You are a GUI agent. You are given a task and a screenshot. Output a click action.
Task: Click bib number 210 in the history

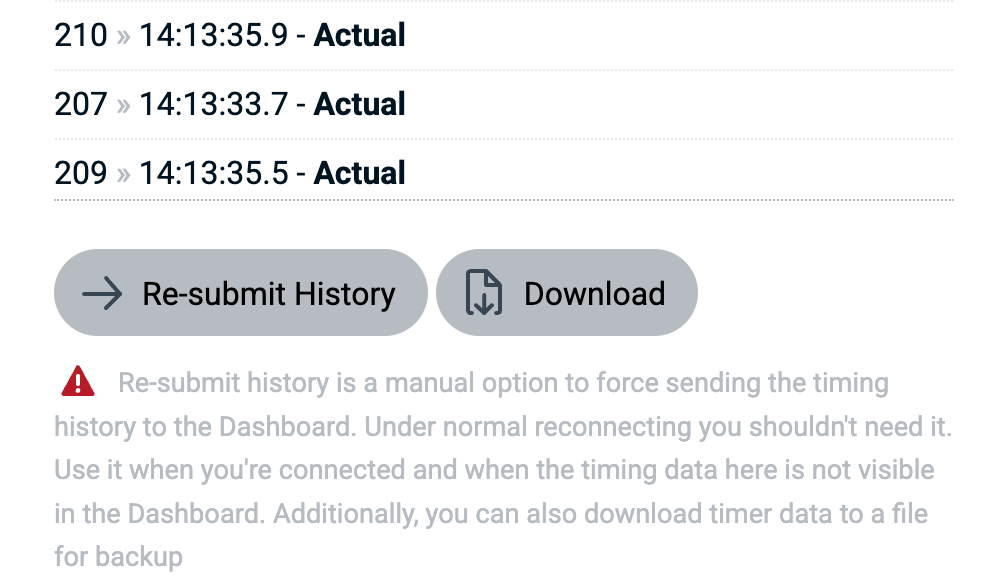coord(81,36)
